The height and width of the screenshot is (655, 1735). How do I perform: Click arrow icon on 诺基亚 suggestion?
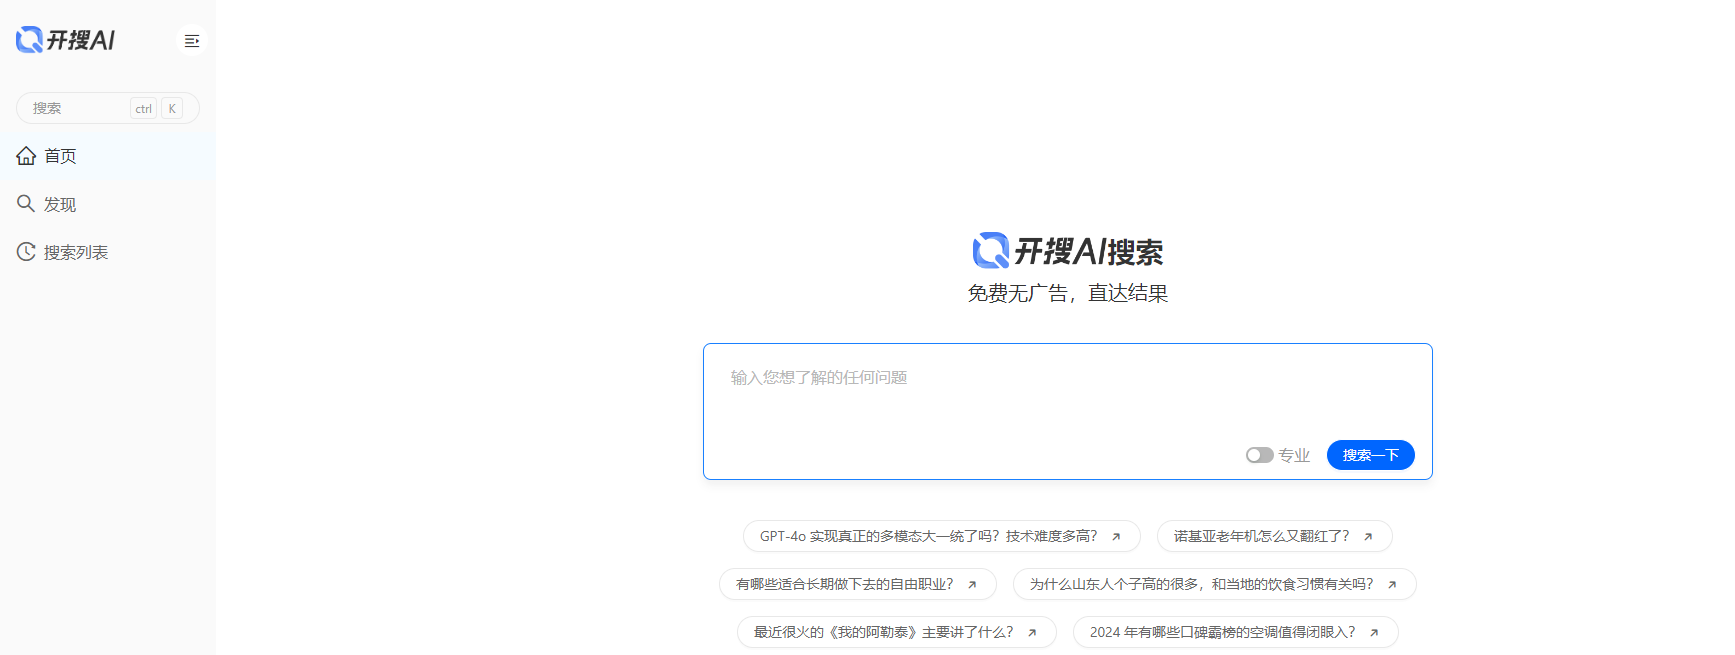click(1368, 537)
